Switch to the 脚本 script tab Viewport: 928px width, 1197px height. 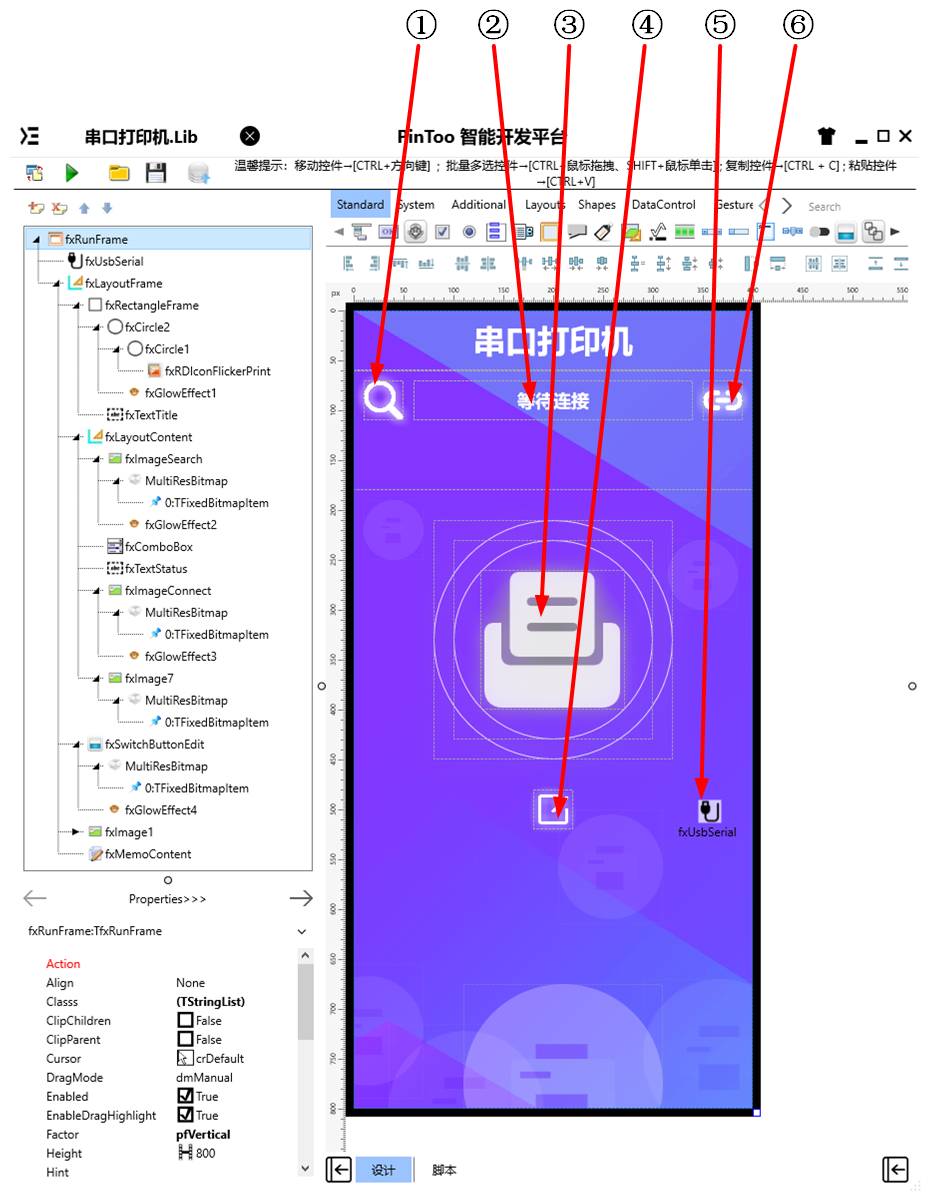pyautogui.click(x=444, y=1170)
